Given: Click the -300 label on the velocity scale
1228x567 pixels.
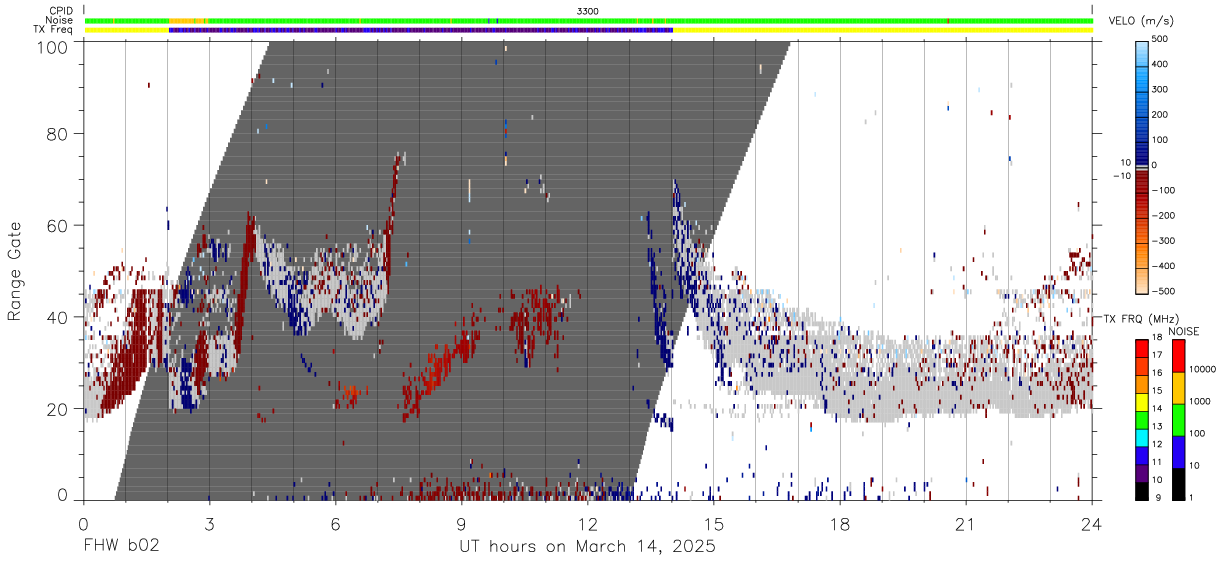Looking at the screenshot, I should tap(1163, 241).
